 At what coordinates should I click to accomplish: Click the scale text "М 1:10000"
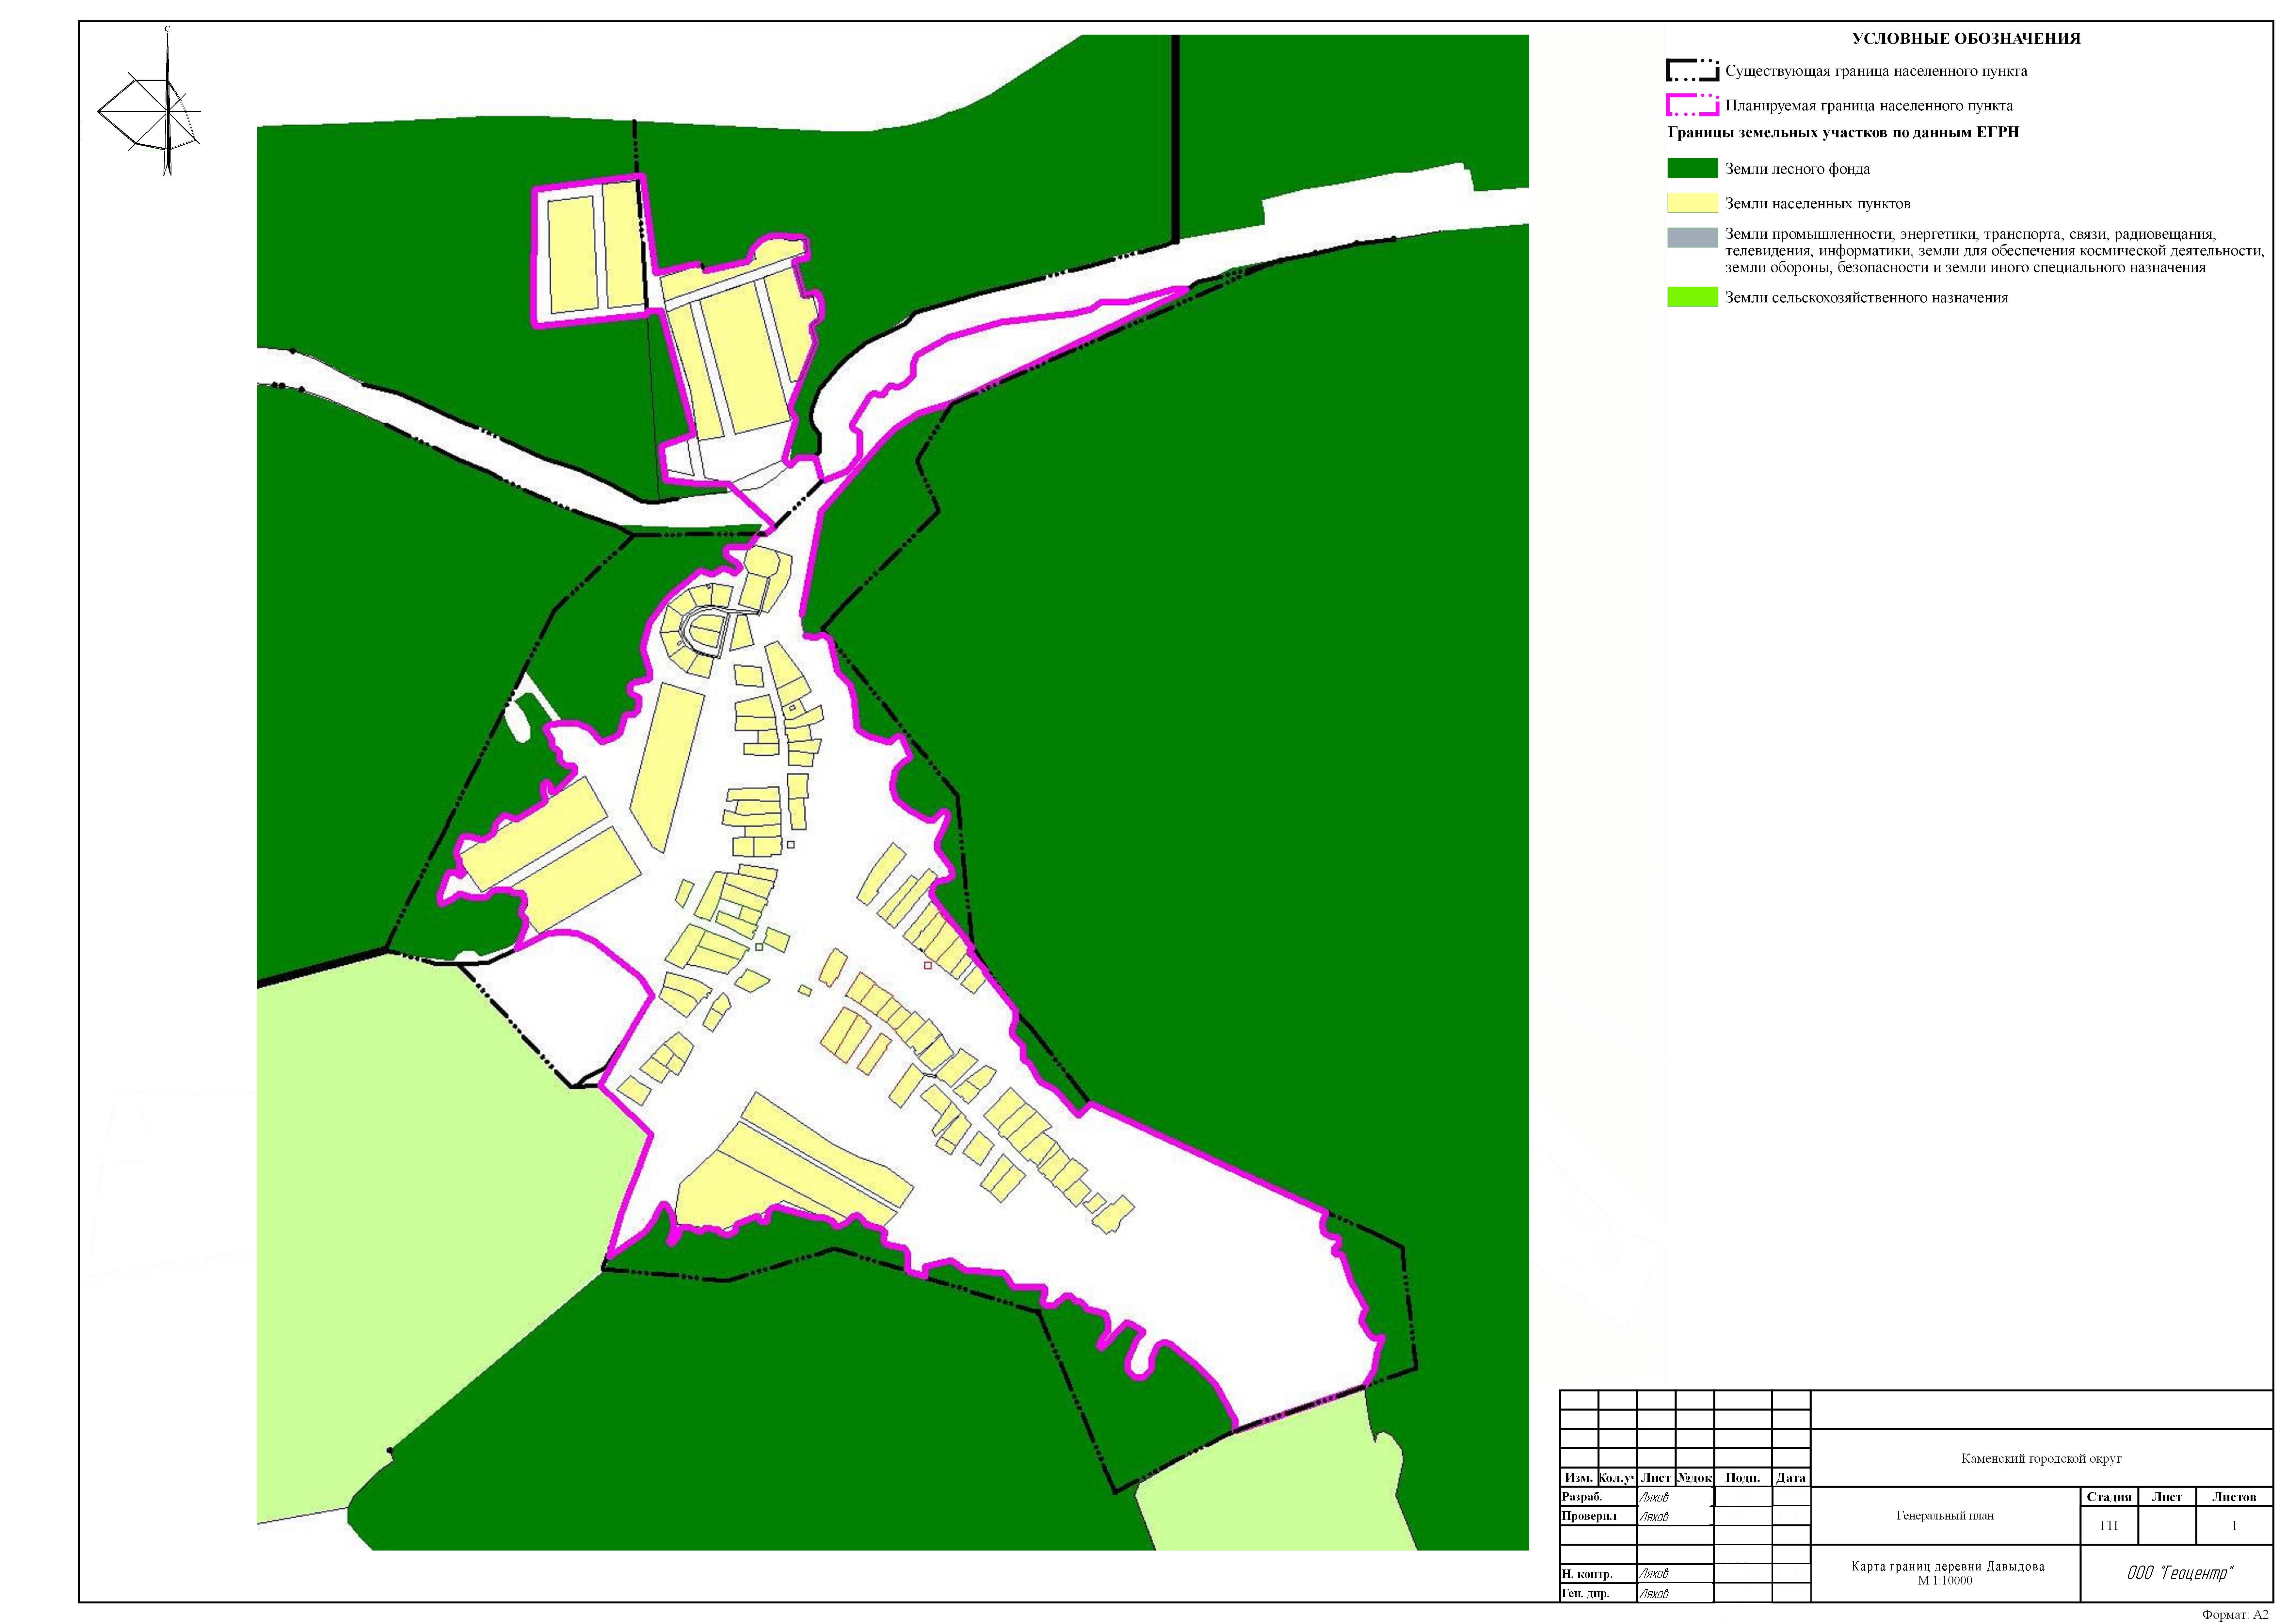[1945, 1581]
